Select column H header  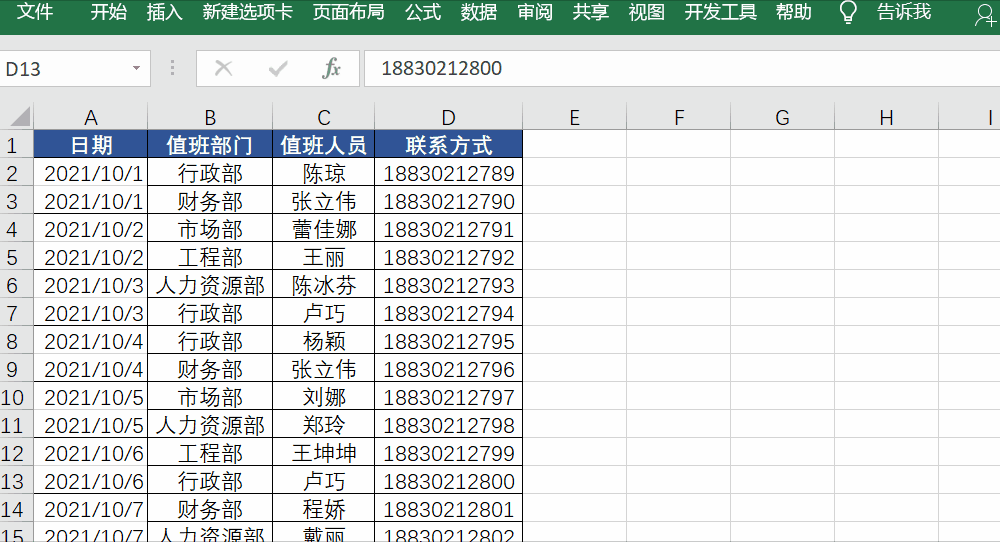coord(886,117)
